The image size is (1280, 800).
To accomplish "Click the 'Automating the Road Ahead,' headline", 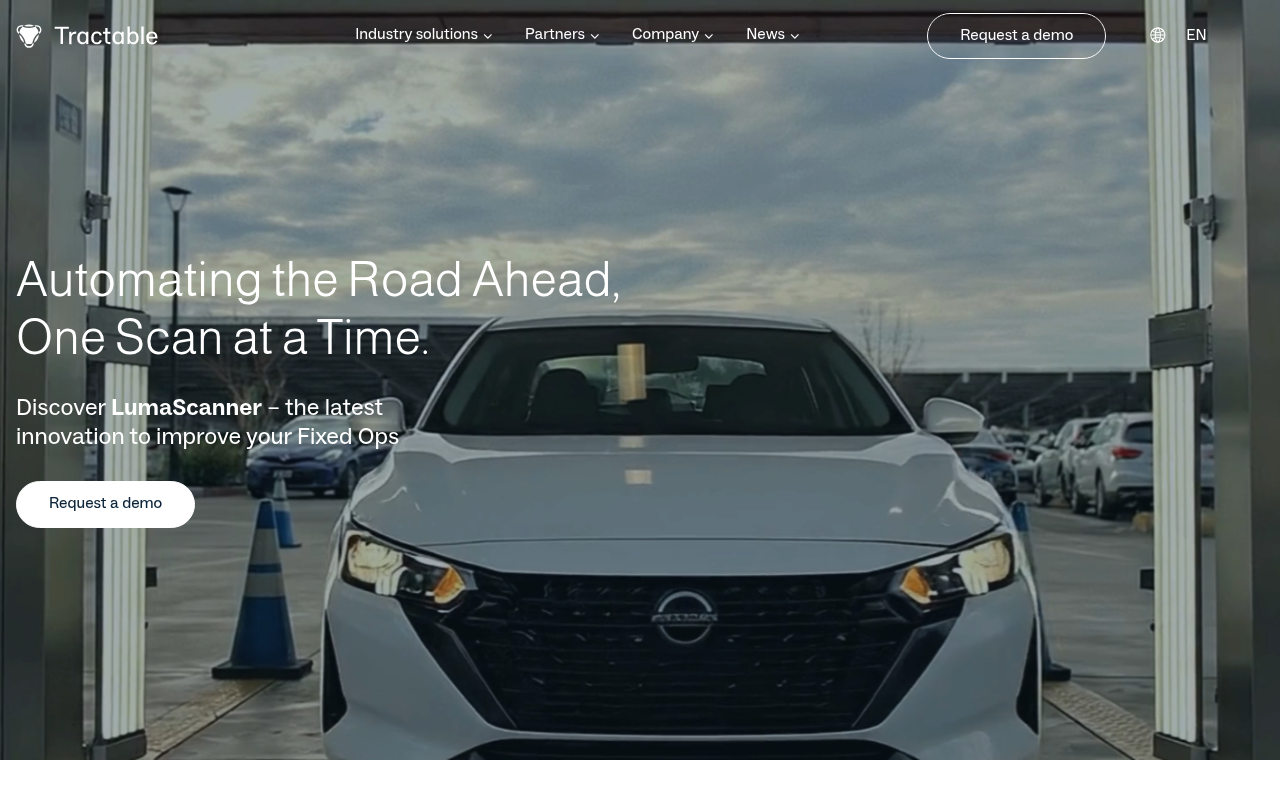I will 318,280.
